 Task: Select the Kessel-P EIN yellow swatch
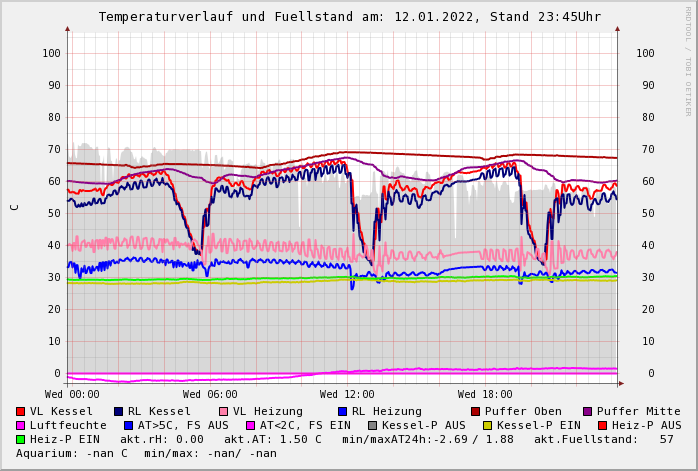487,426
